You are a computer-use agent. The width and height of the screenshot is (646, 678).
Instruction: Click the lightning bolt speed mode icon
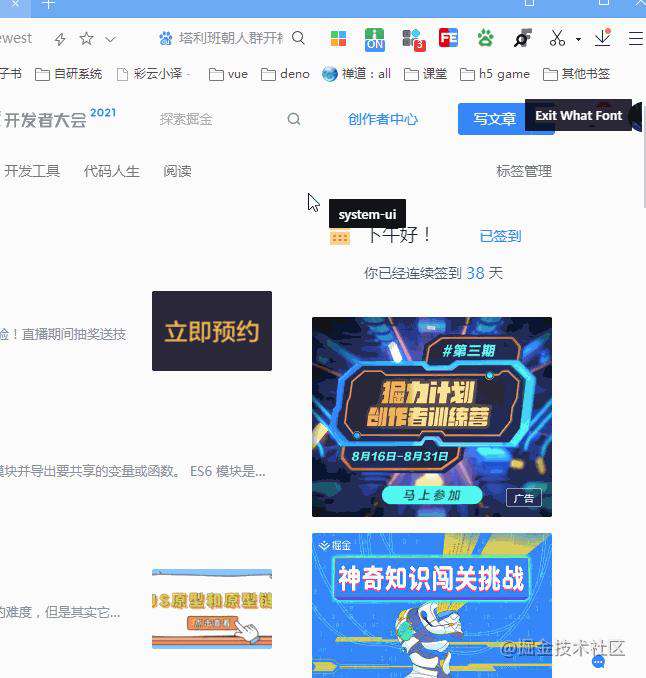click(x=60, y=39)
